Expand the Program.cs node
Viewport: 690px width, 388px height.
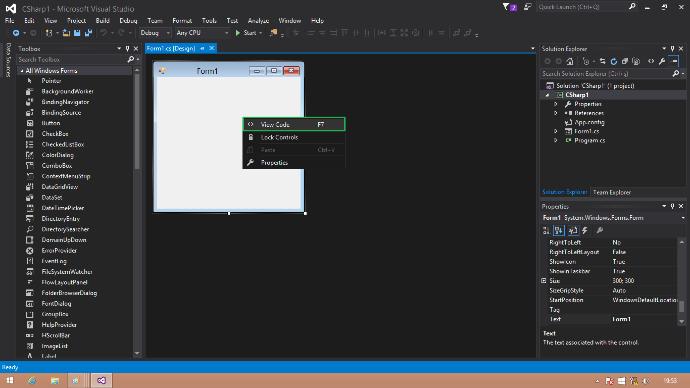tap(556, 140)
